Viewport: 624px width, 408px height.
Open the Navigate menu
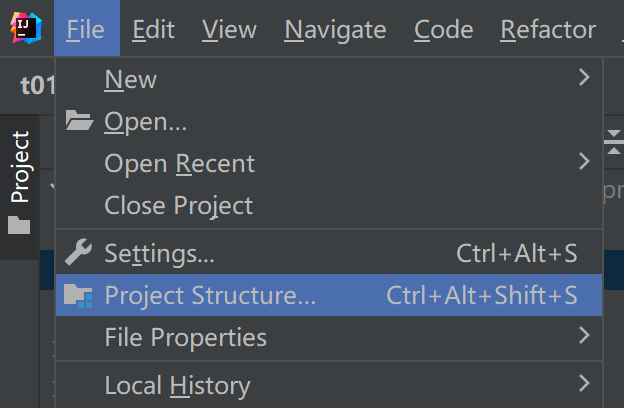pos(335,30)
